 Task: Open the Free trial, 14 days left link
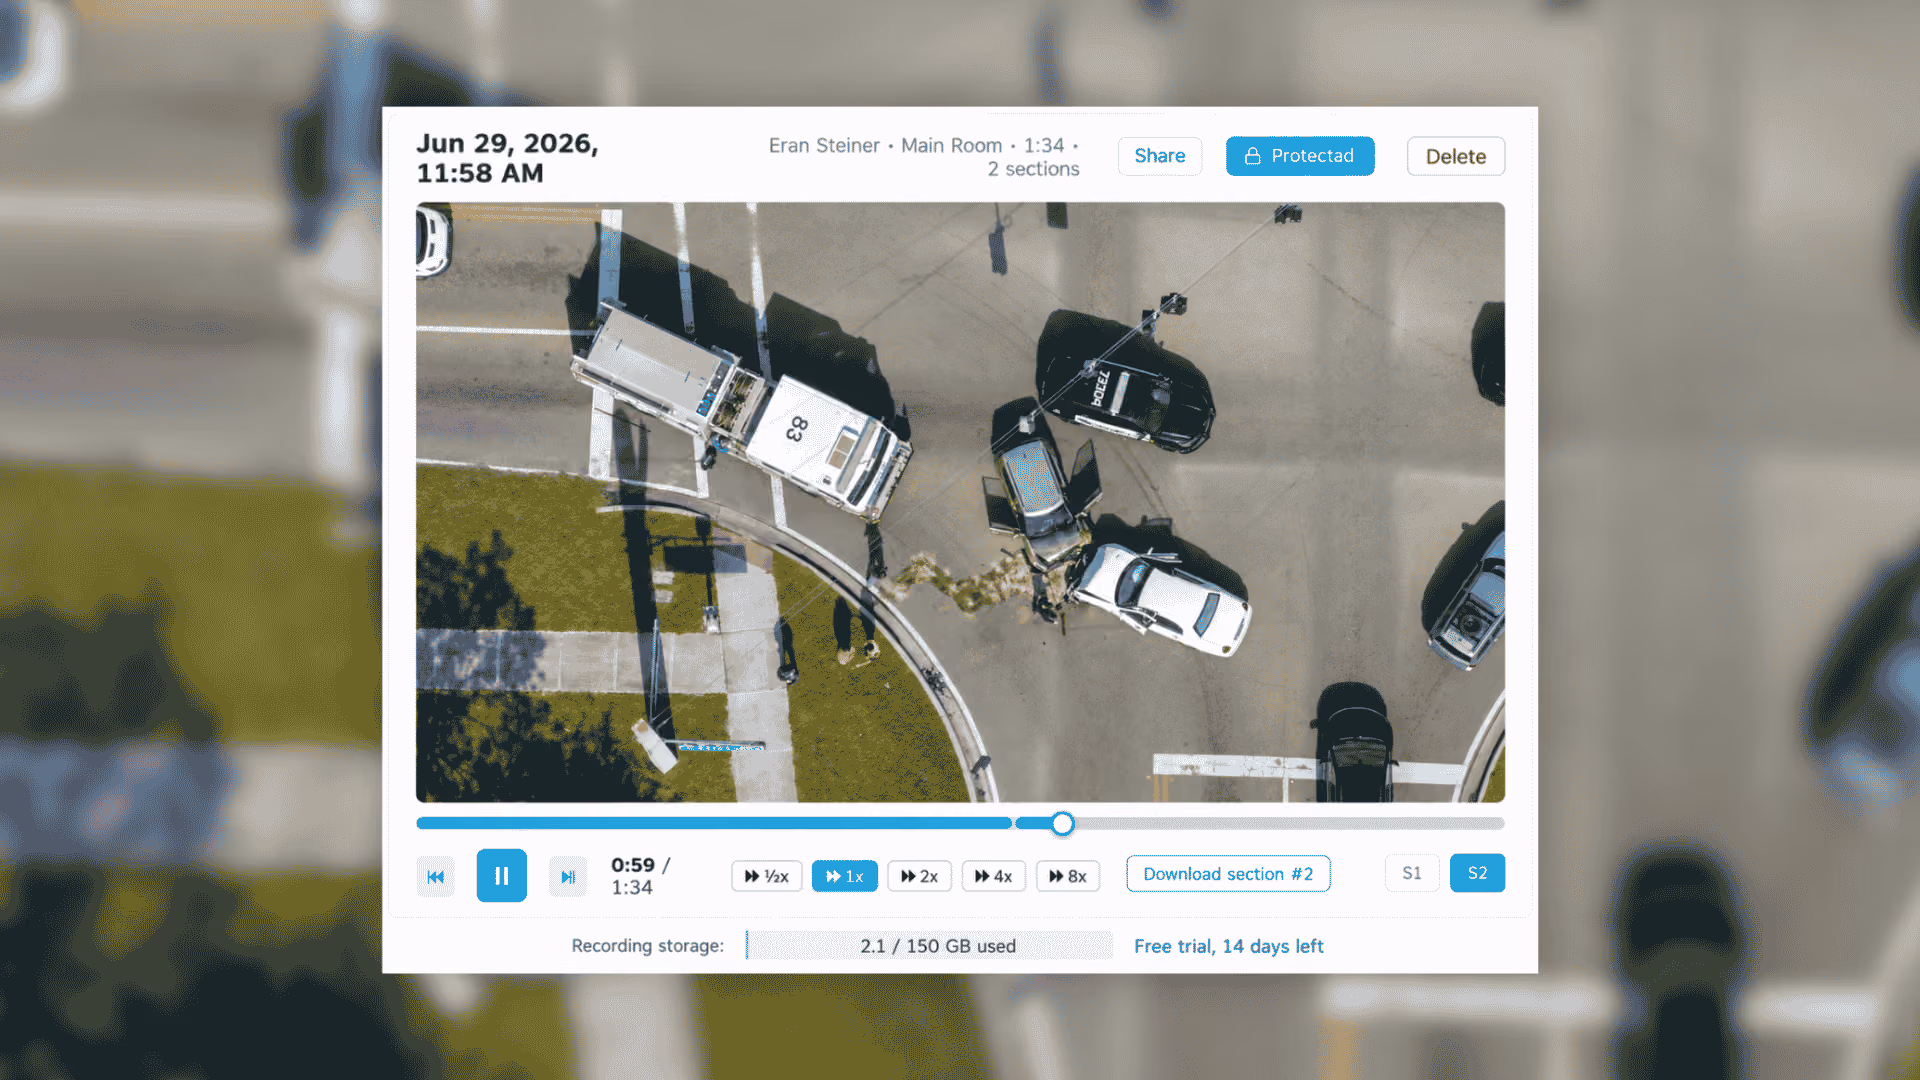point(1228,946)
